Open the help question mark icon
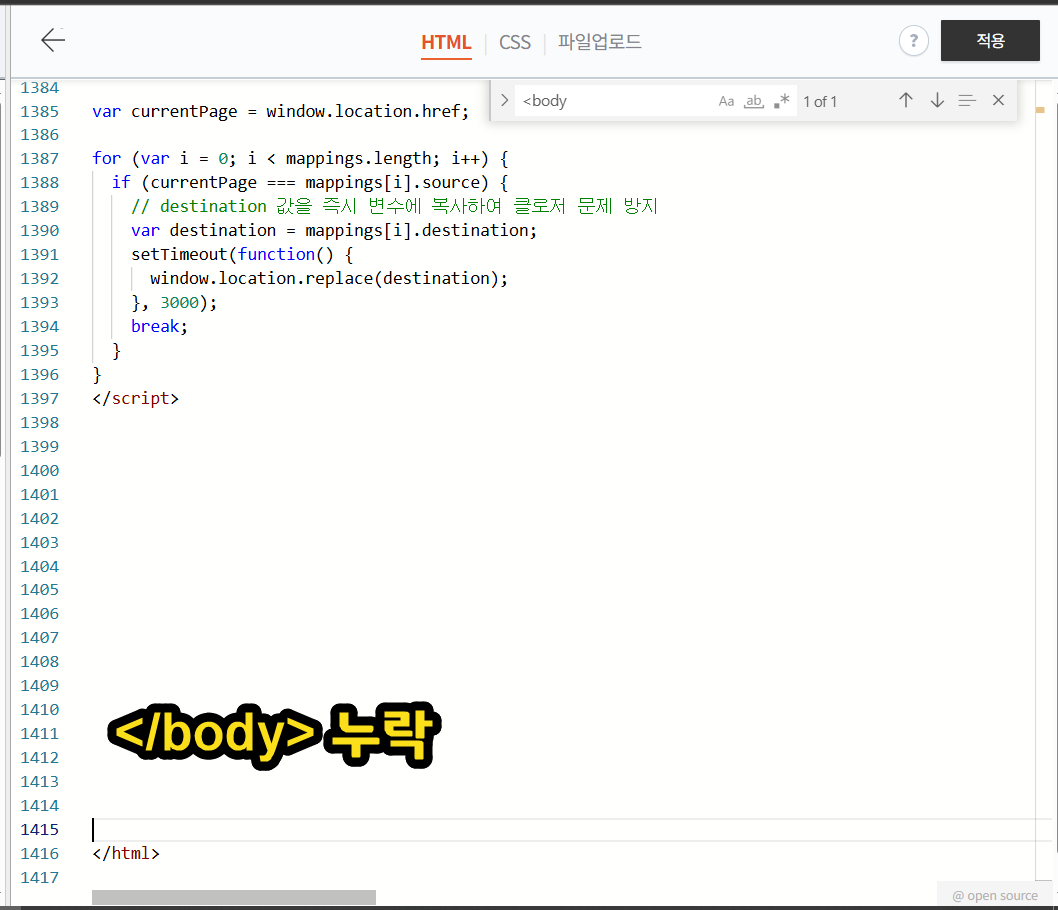The image size is (1058, 910). tap(914, 41)
